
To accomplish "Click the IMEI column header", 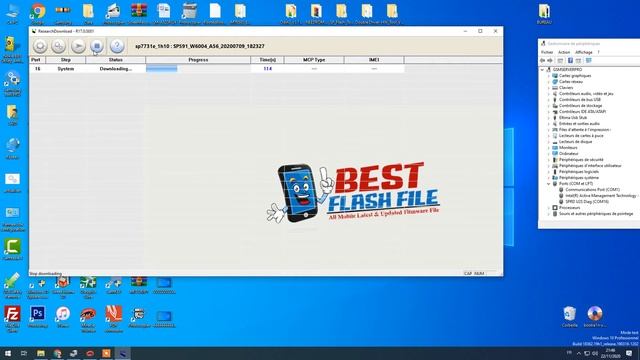I will [374, 60].
